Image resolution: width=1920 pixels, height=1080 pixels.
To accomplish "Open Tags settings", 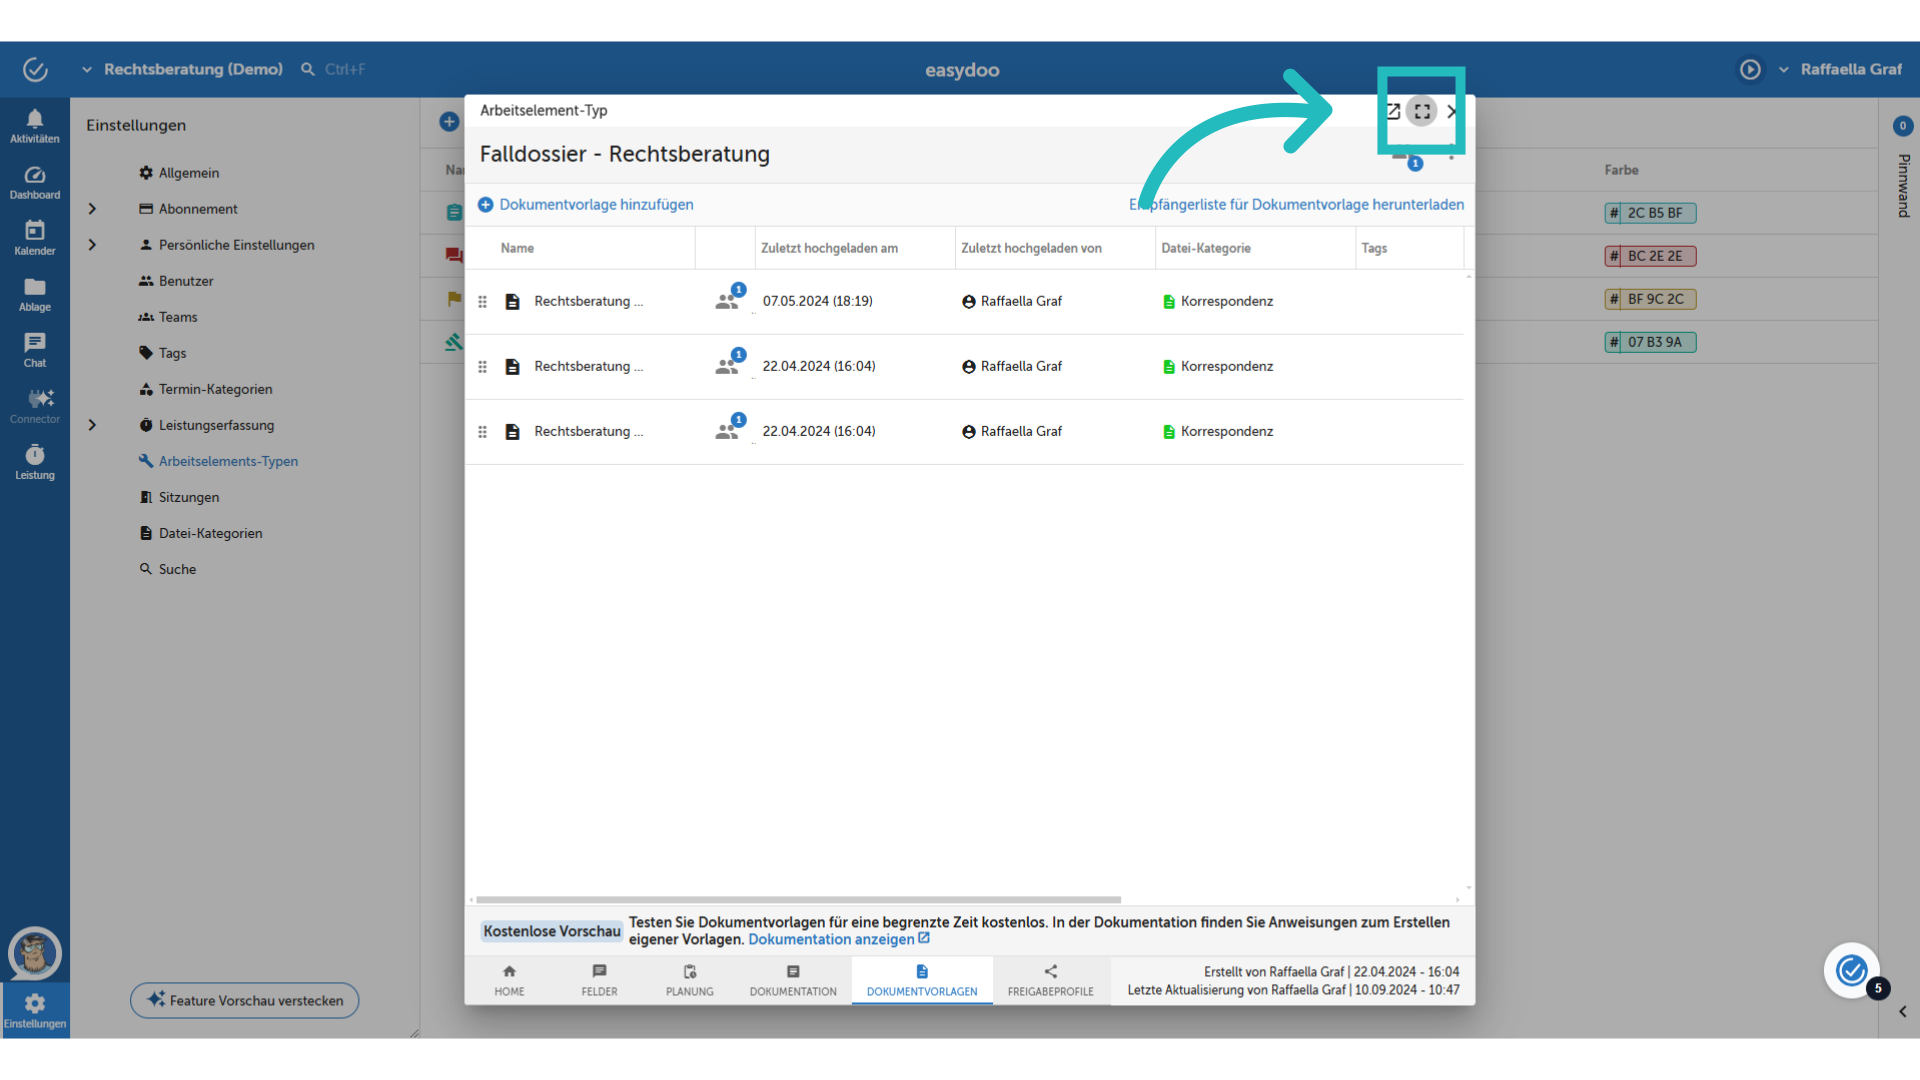I will 162,353.
